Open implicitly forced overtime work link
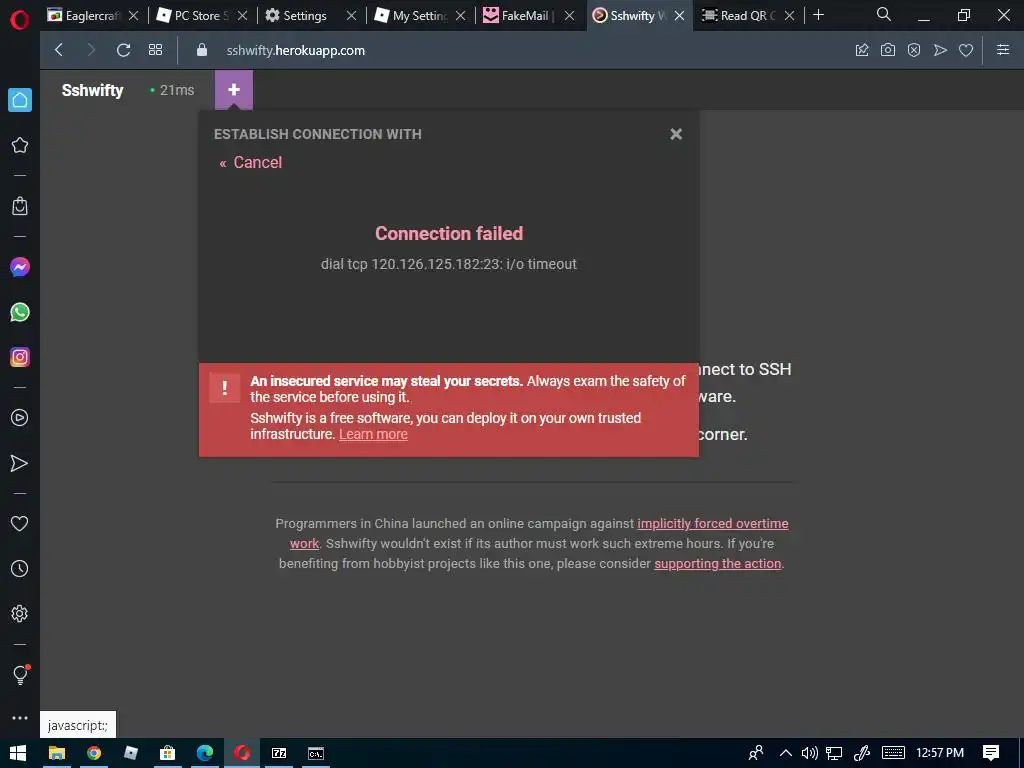 (x=712, y=524)
